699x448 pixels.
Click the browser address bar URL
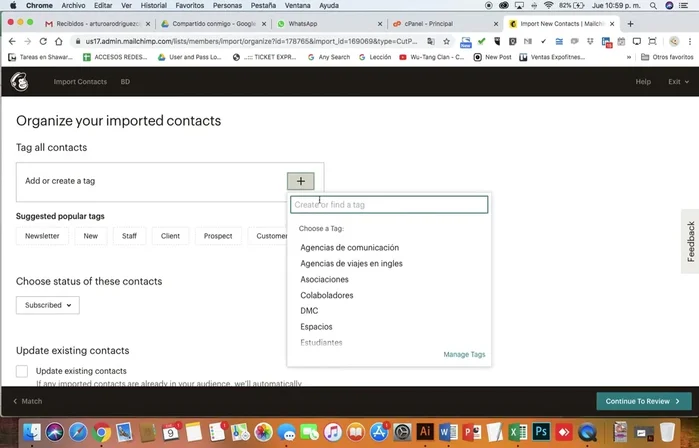pyautogui.click(x=251, y=41)
